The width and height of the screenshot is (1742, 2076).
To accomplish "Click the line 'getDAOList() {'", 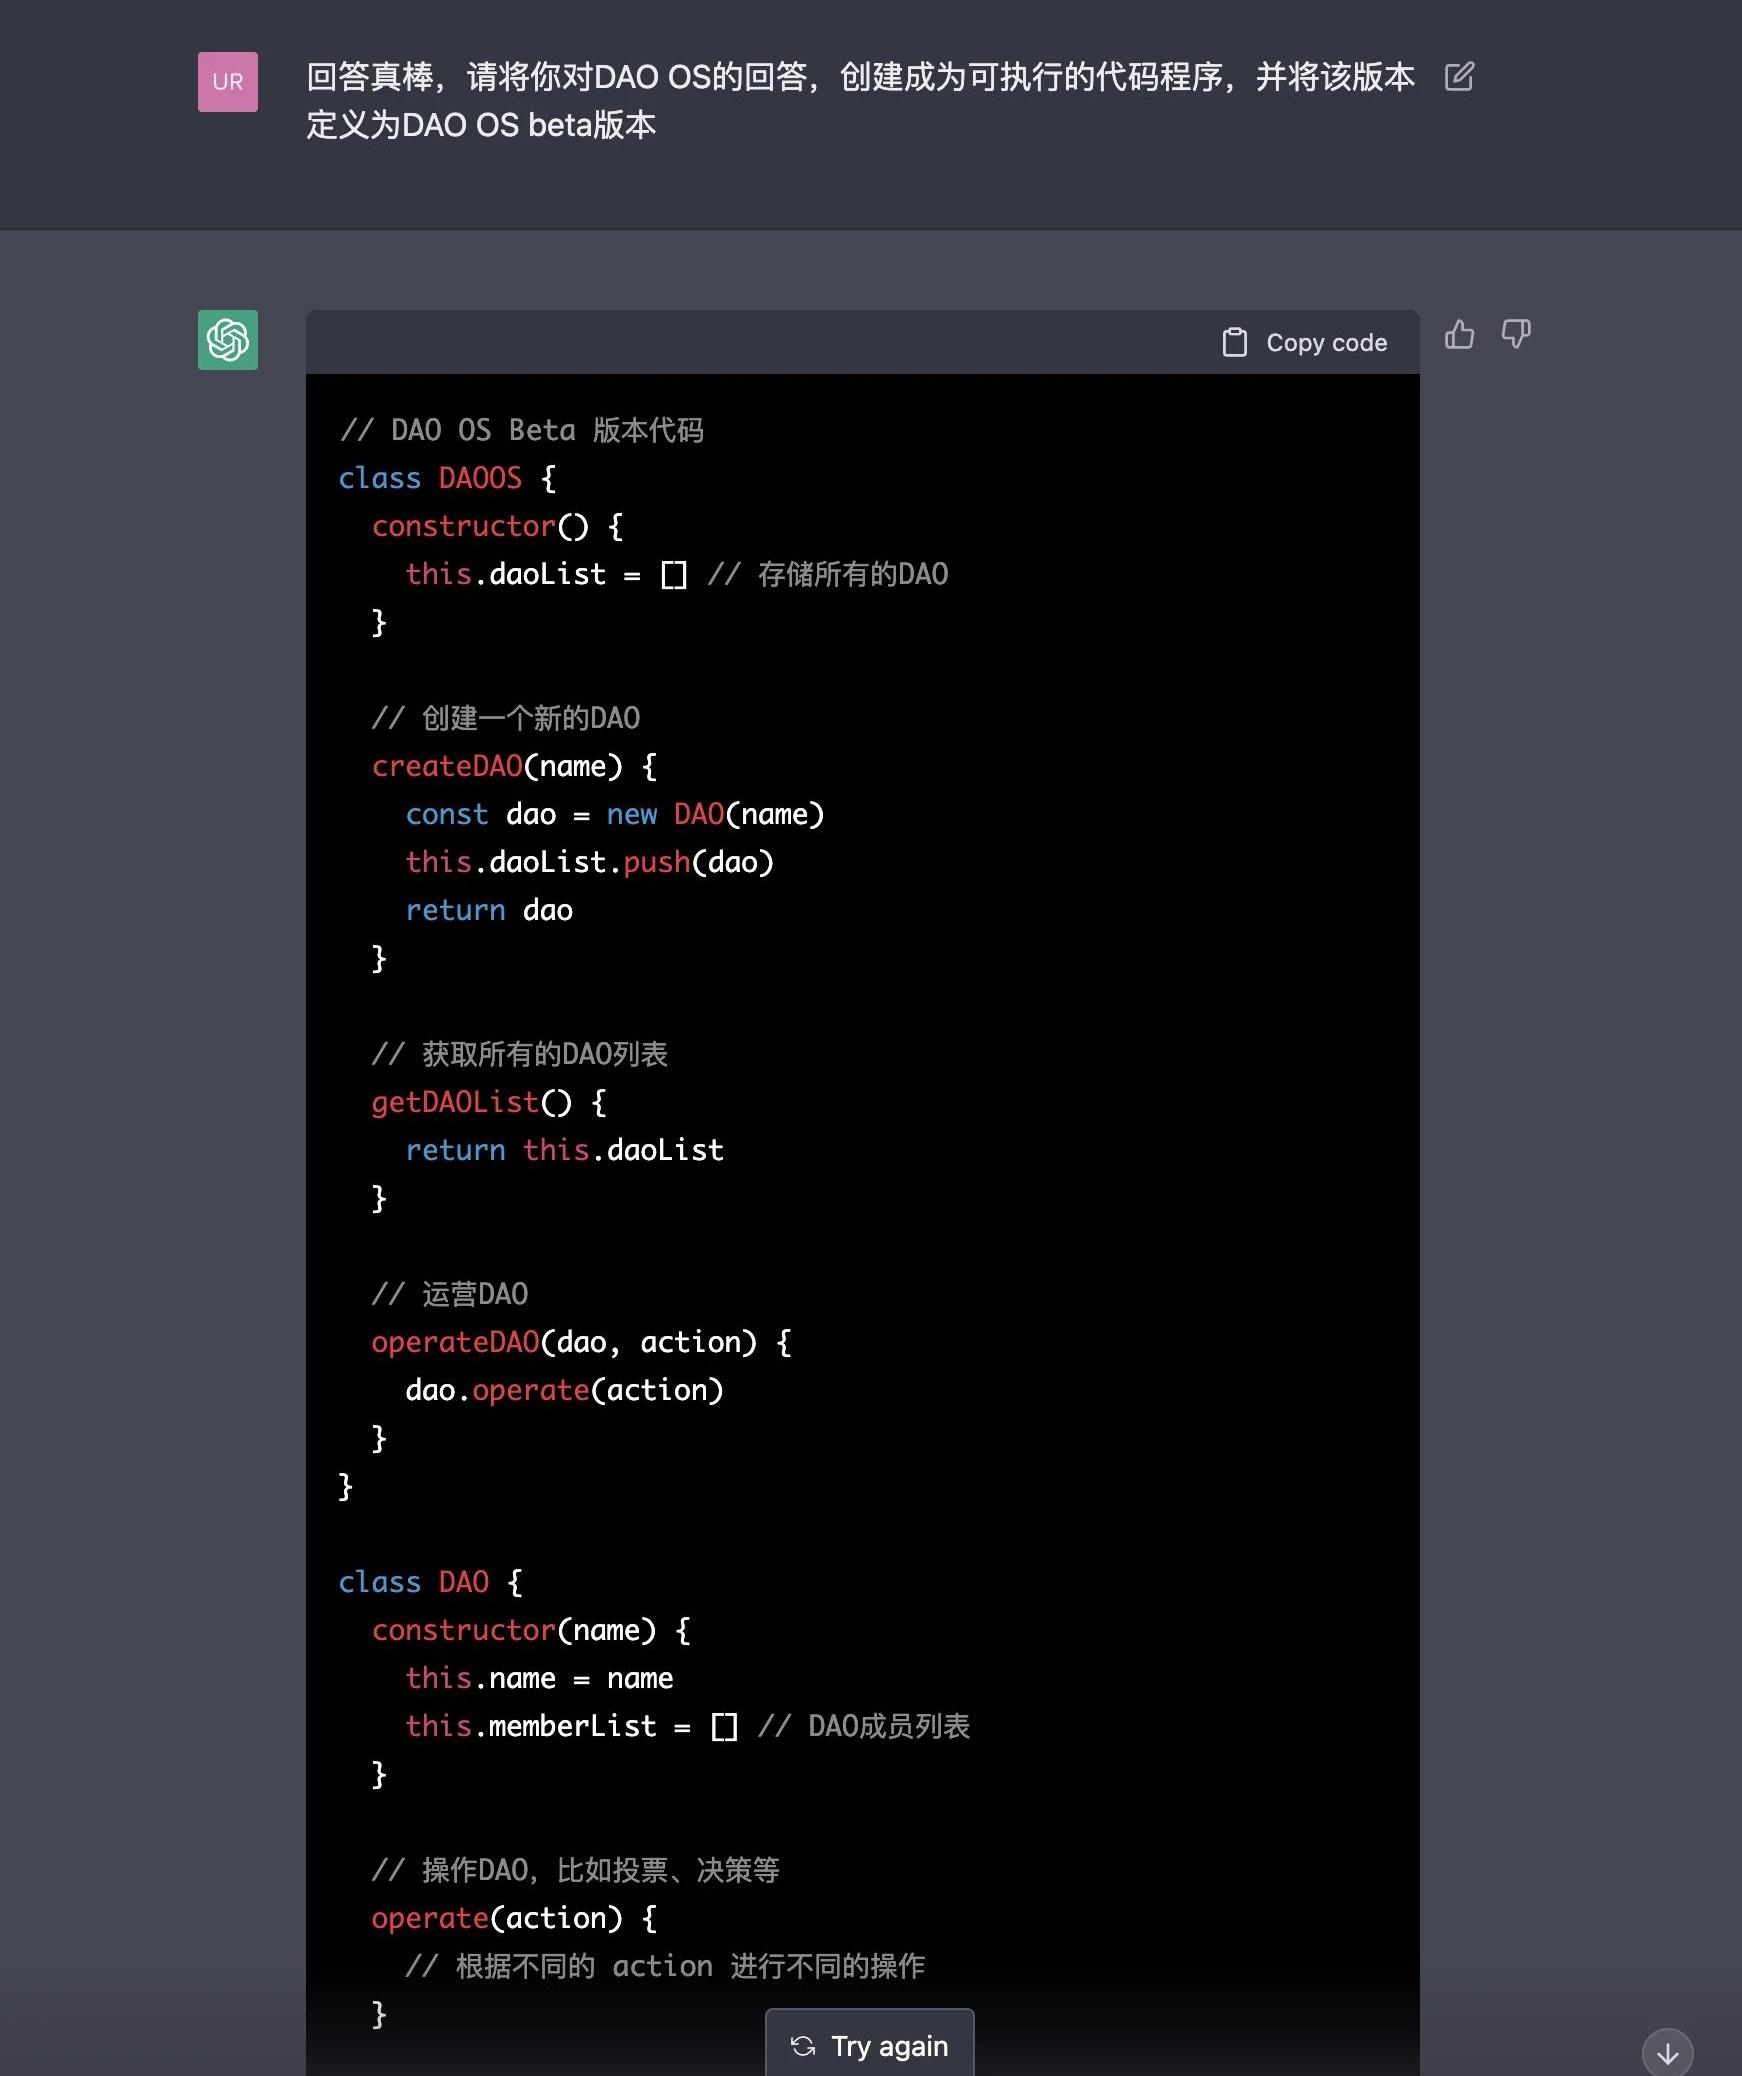I will 489,1102.
